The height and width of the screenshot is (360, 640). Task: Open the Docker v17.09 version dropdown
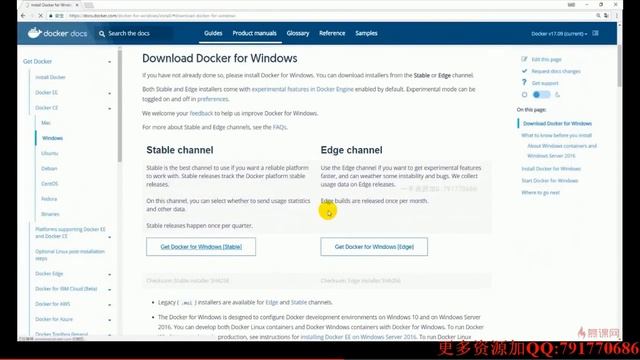point(559,33)
